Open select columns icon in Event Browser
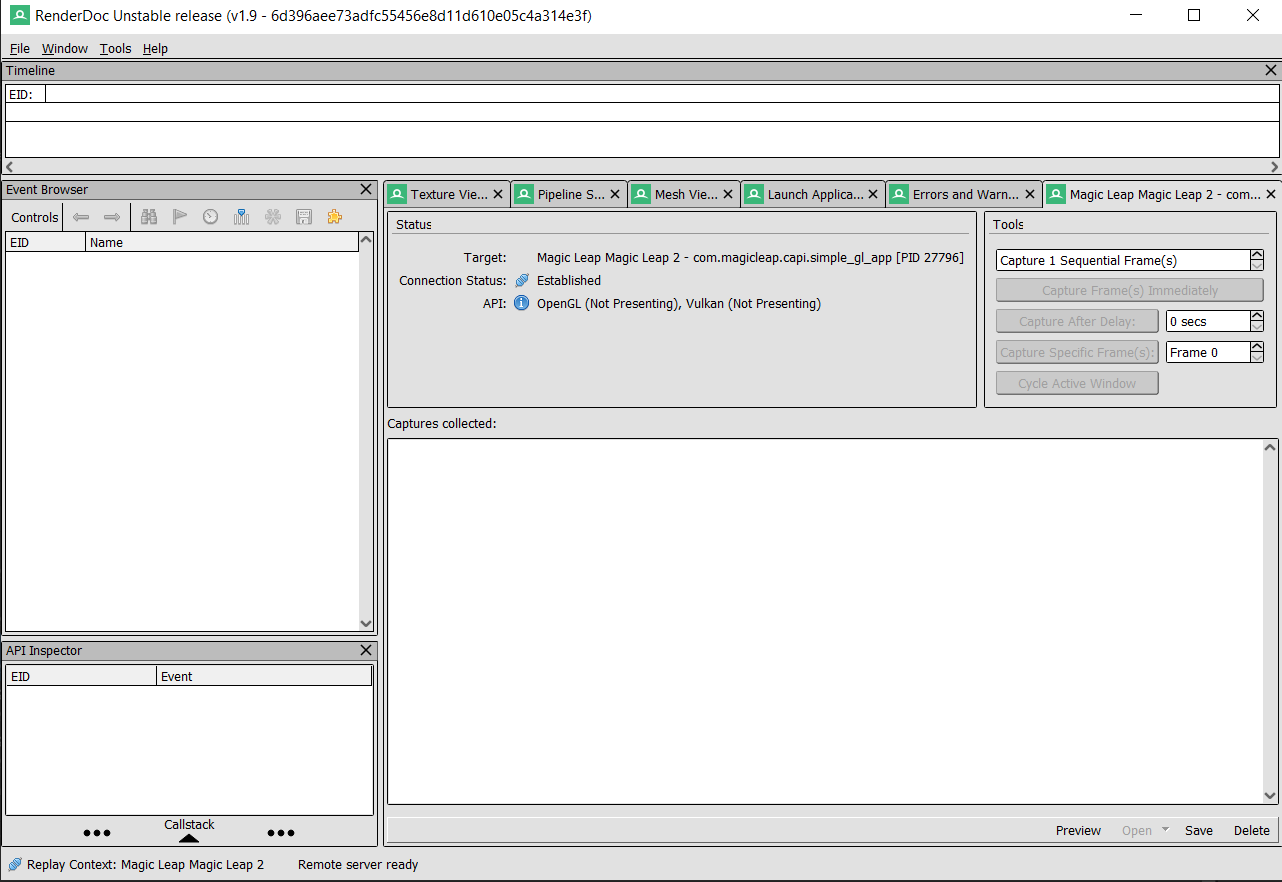This screenshot has width=1282, height=882. tap(241, 217)
